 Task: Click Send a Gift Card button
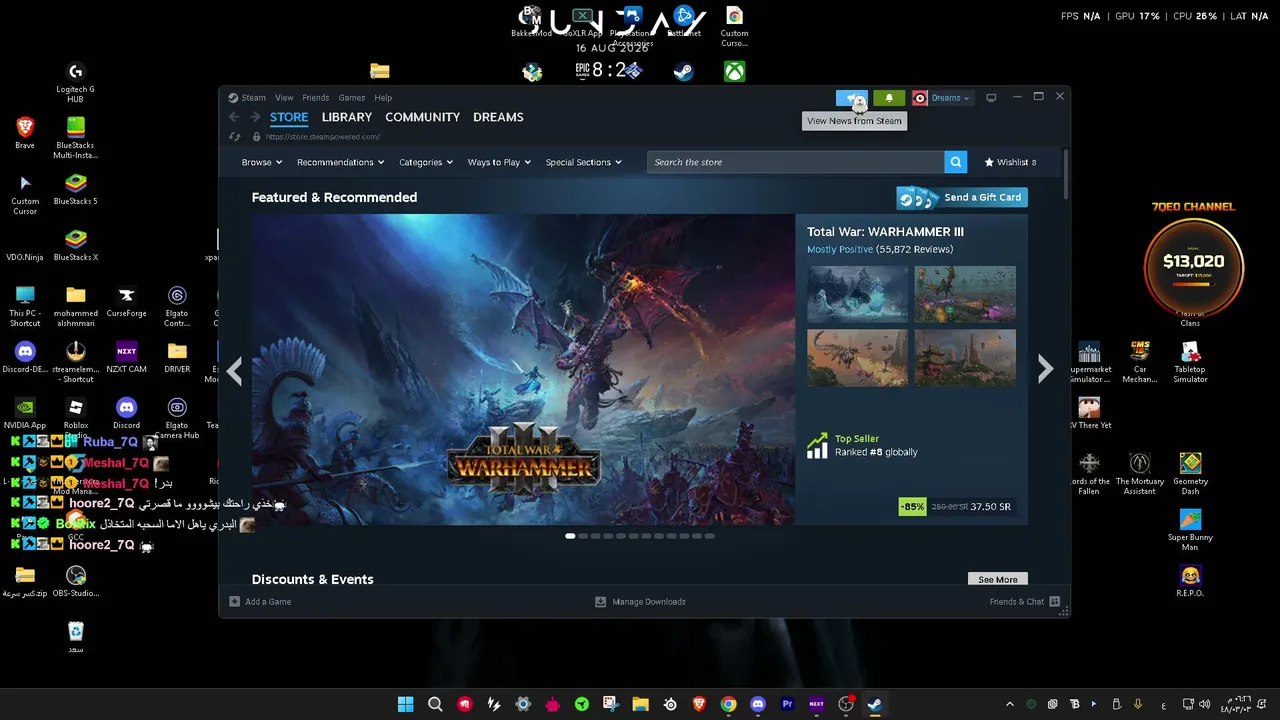[962, 197]
